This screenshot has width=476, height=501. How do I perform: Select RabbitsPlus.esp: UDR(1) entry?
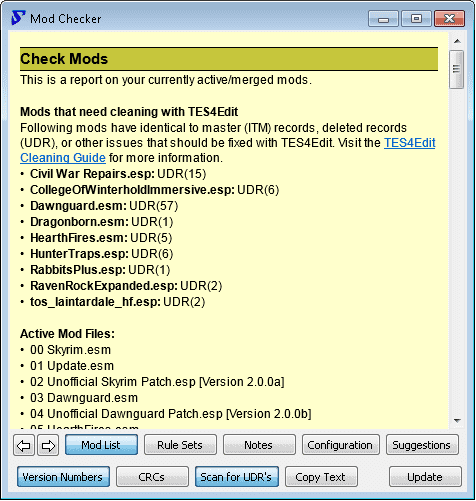[100, 270]
